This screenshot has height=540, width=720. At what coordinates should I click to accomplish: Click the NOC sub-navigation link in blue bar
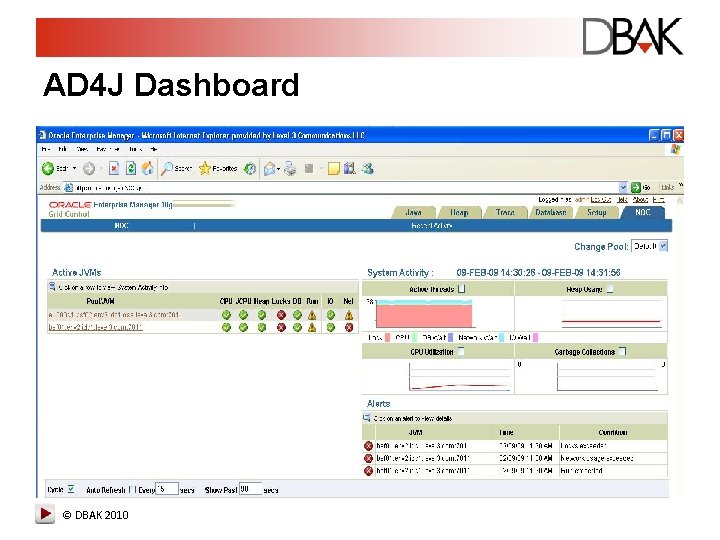click(x=121, y=225)
